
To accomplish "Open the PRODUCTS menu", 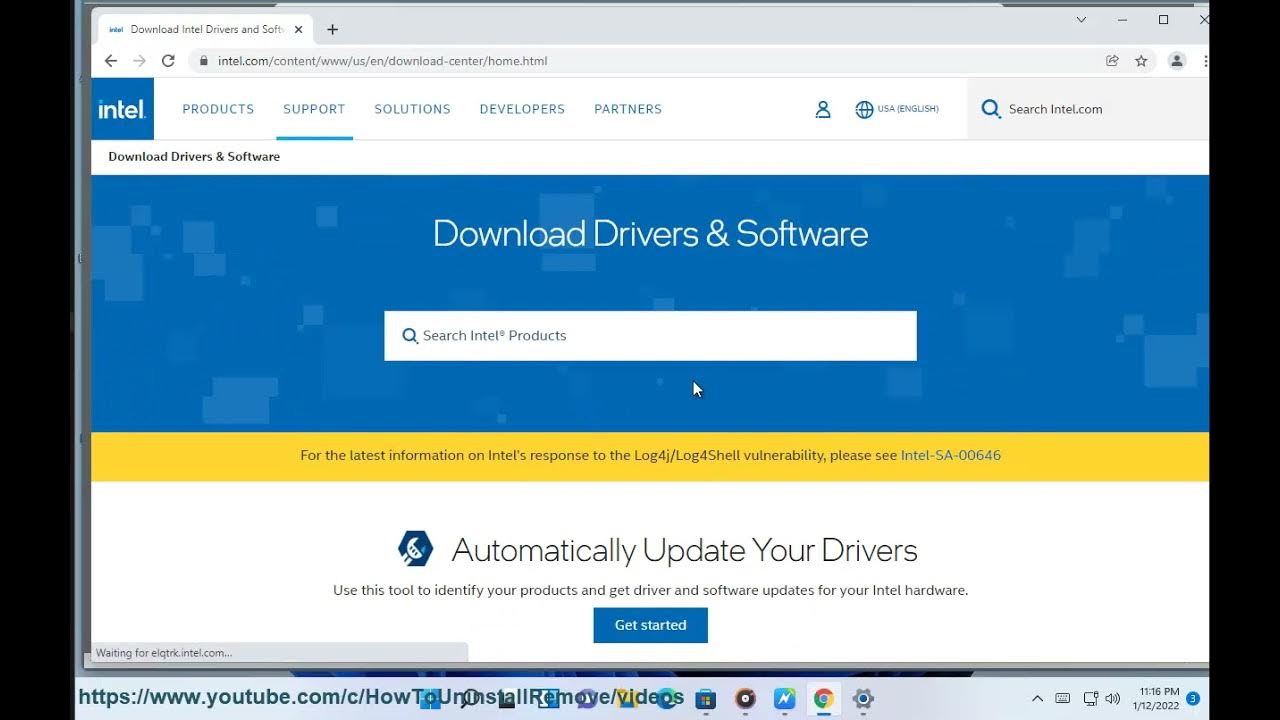I will click(x=218, y=109).
